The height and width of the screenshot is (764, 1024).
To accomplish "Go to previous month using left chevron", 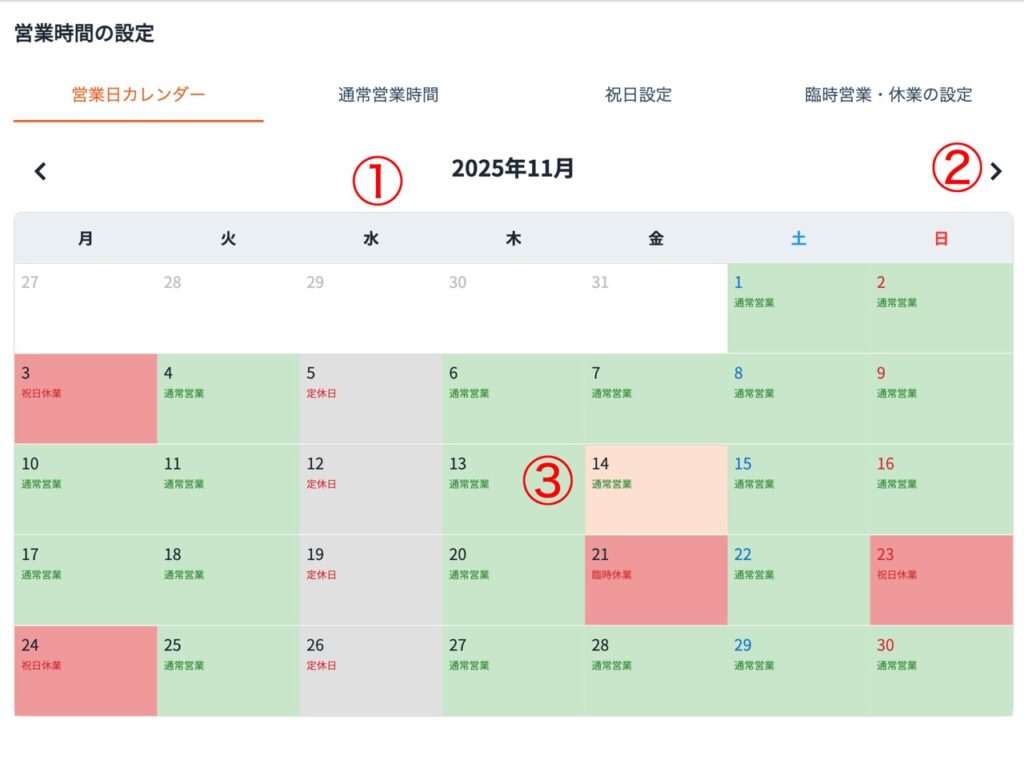I will (x=40, y=171).
